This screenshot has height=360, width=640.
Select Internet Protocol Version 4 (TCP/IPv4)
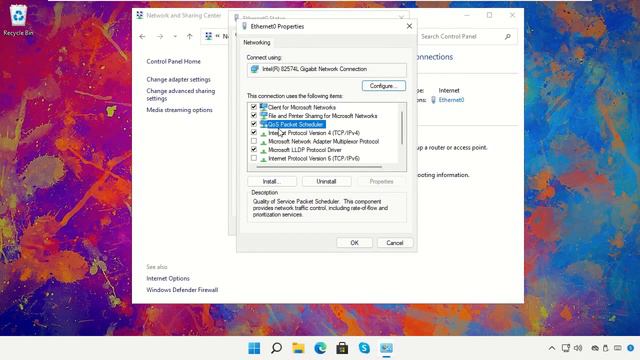point(314,133)
